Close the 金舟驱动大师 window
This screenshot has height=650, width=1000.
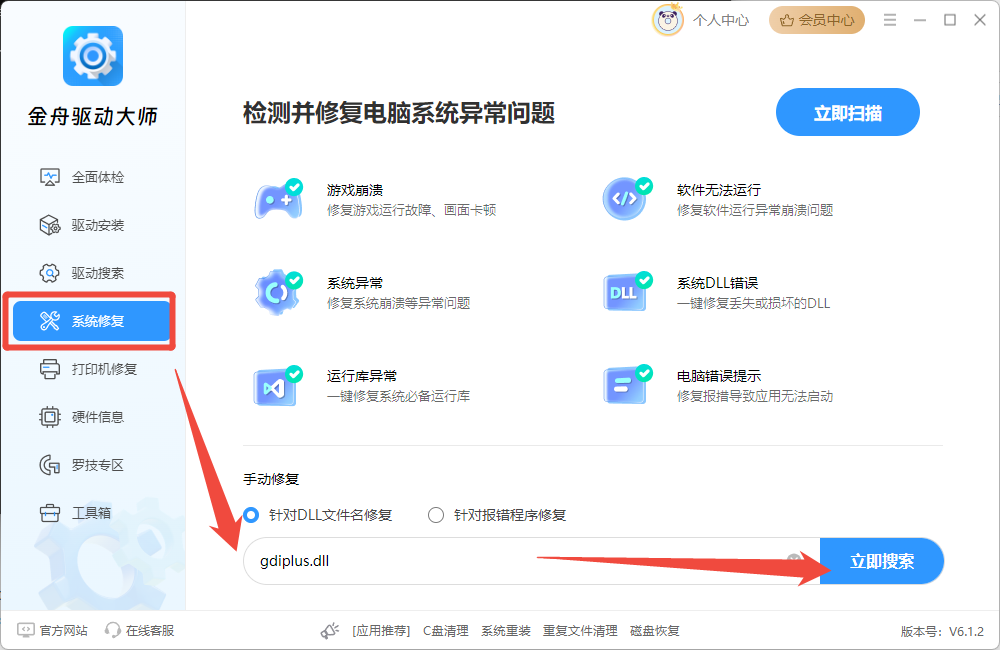tap(980, 20)
